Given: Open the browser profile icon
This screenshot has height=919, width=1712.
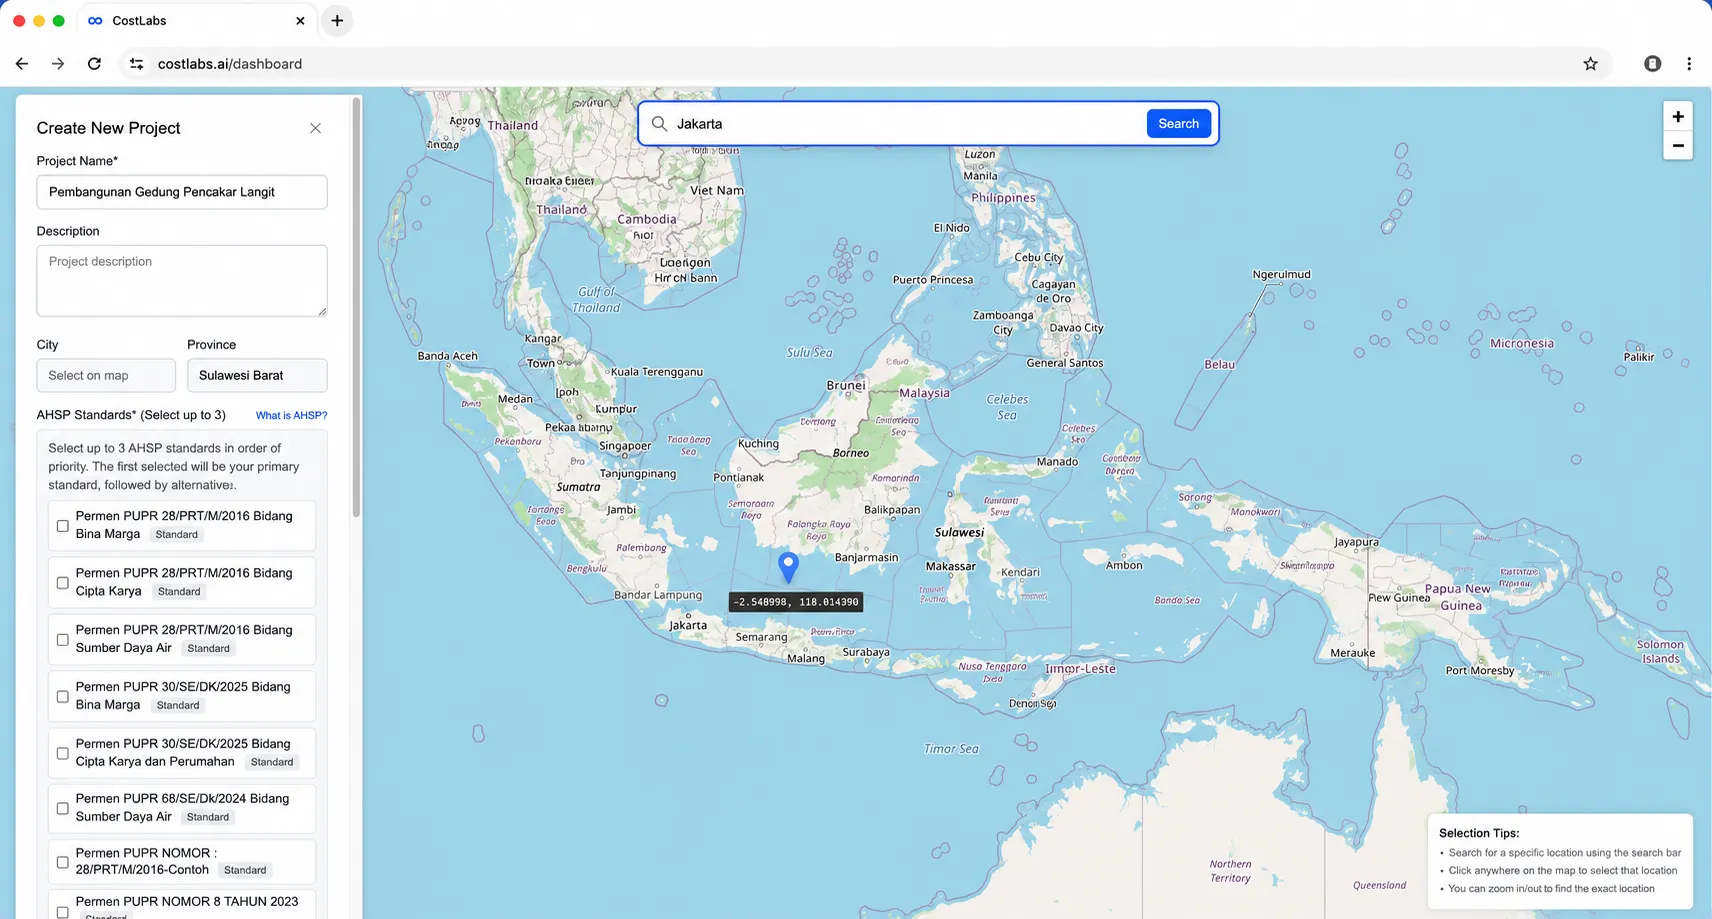Looking at the screenshot, I should pos(1652,64).
